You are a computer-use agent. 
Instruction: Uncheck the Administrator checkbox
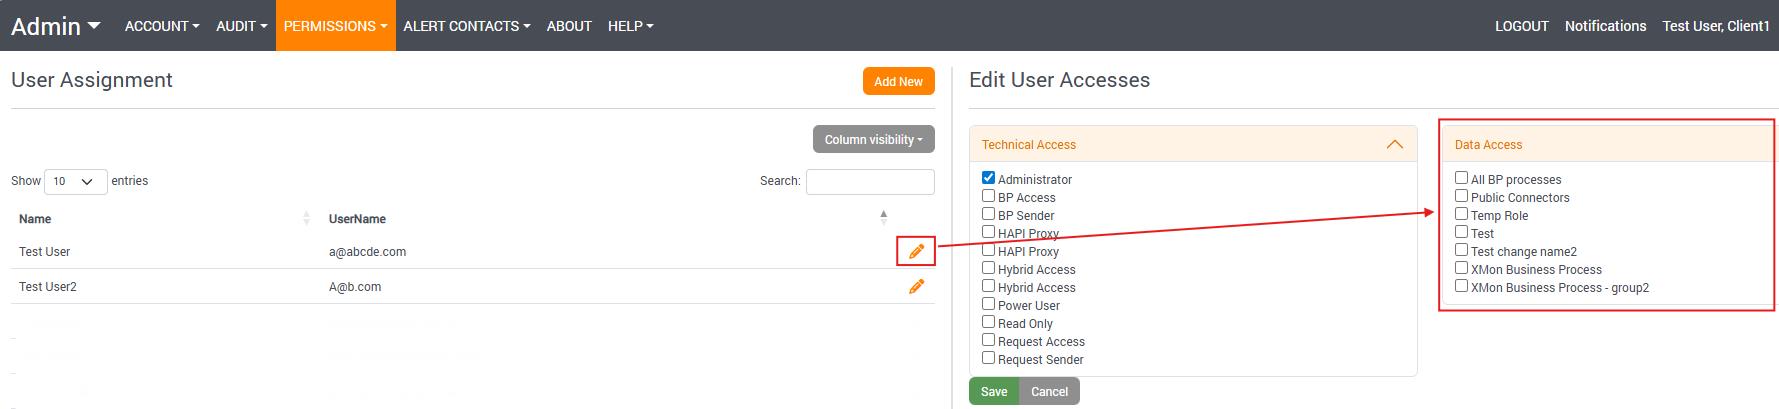tap(988, 178)
